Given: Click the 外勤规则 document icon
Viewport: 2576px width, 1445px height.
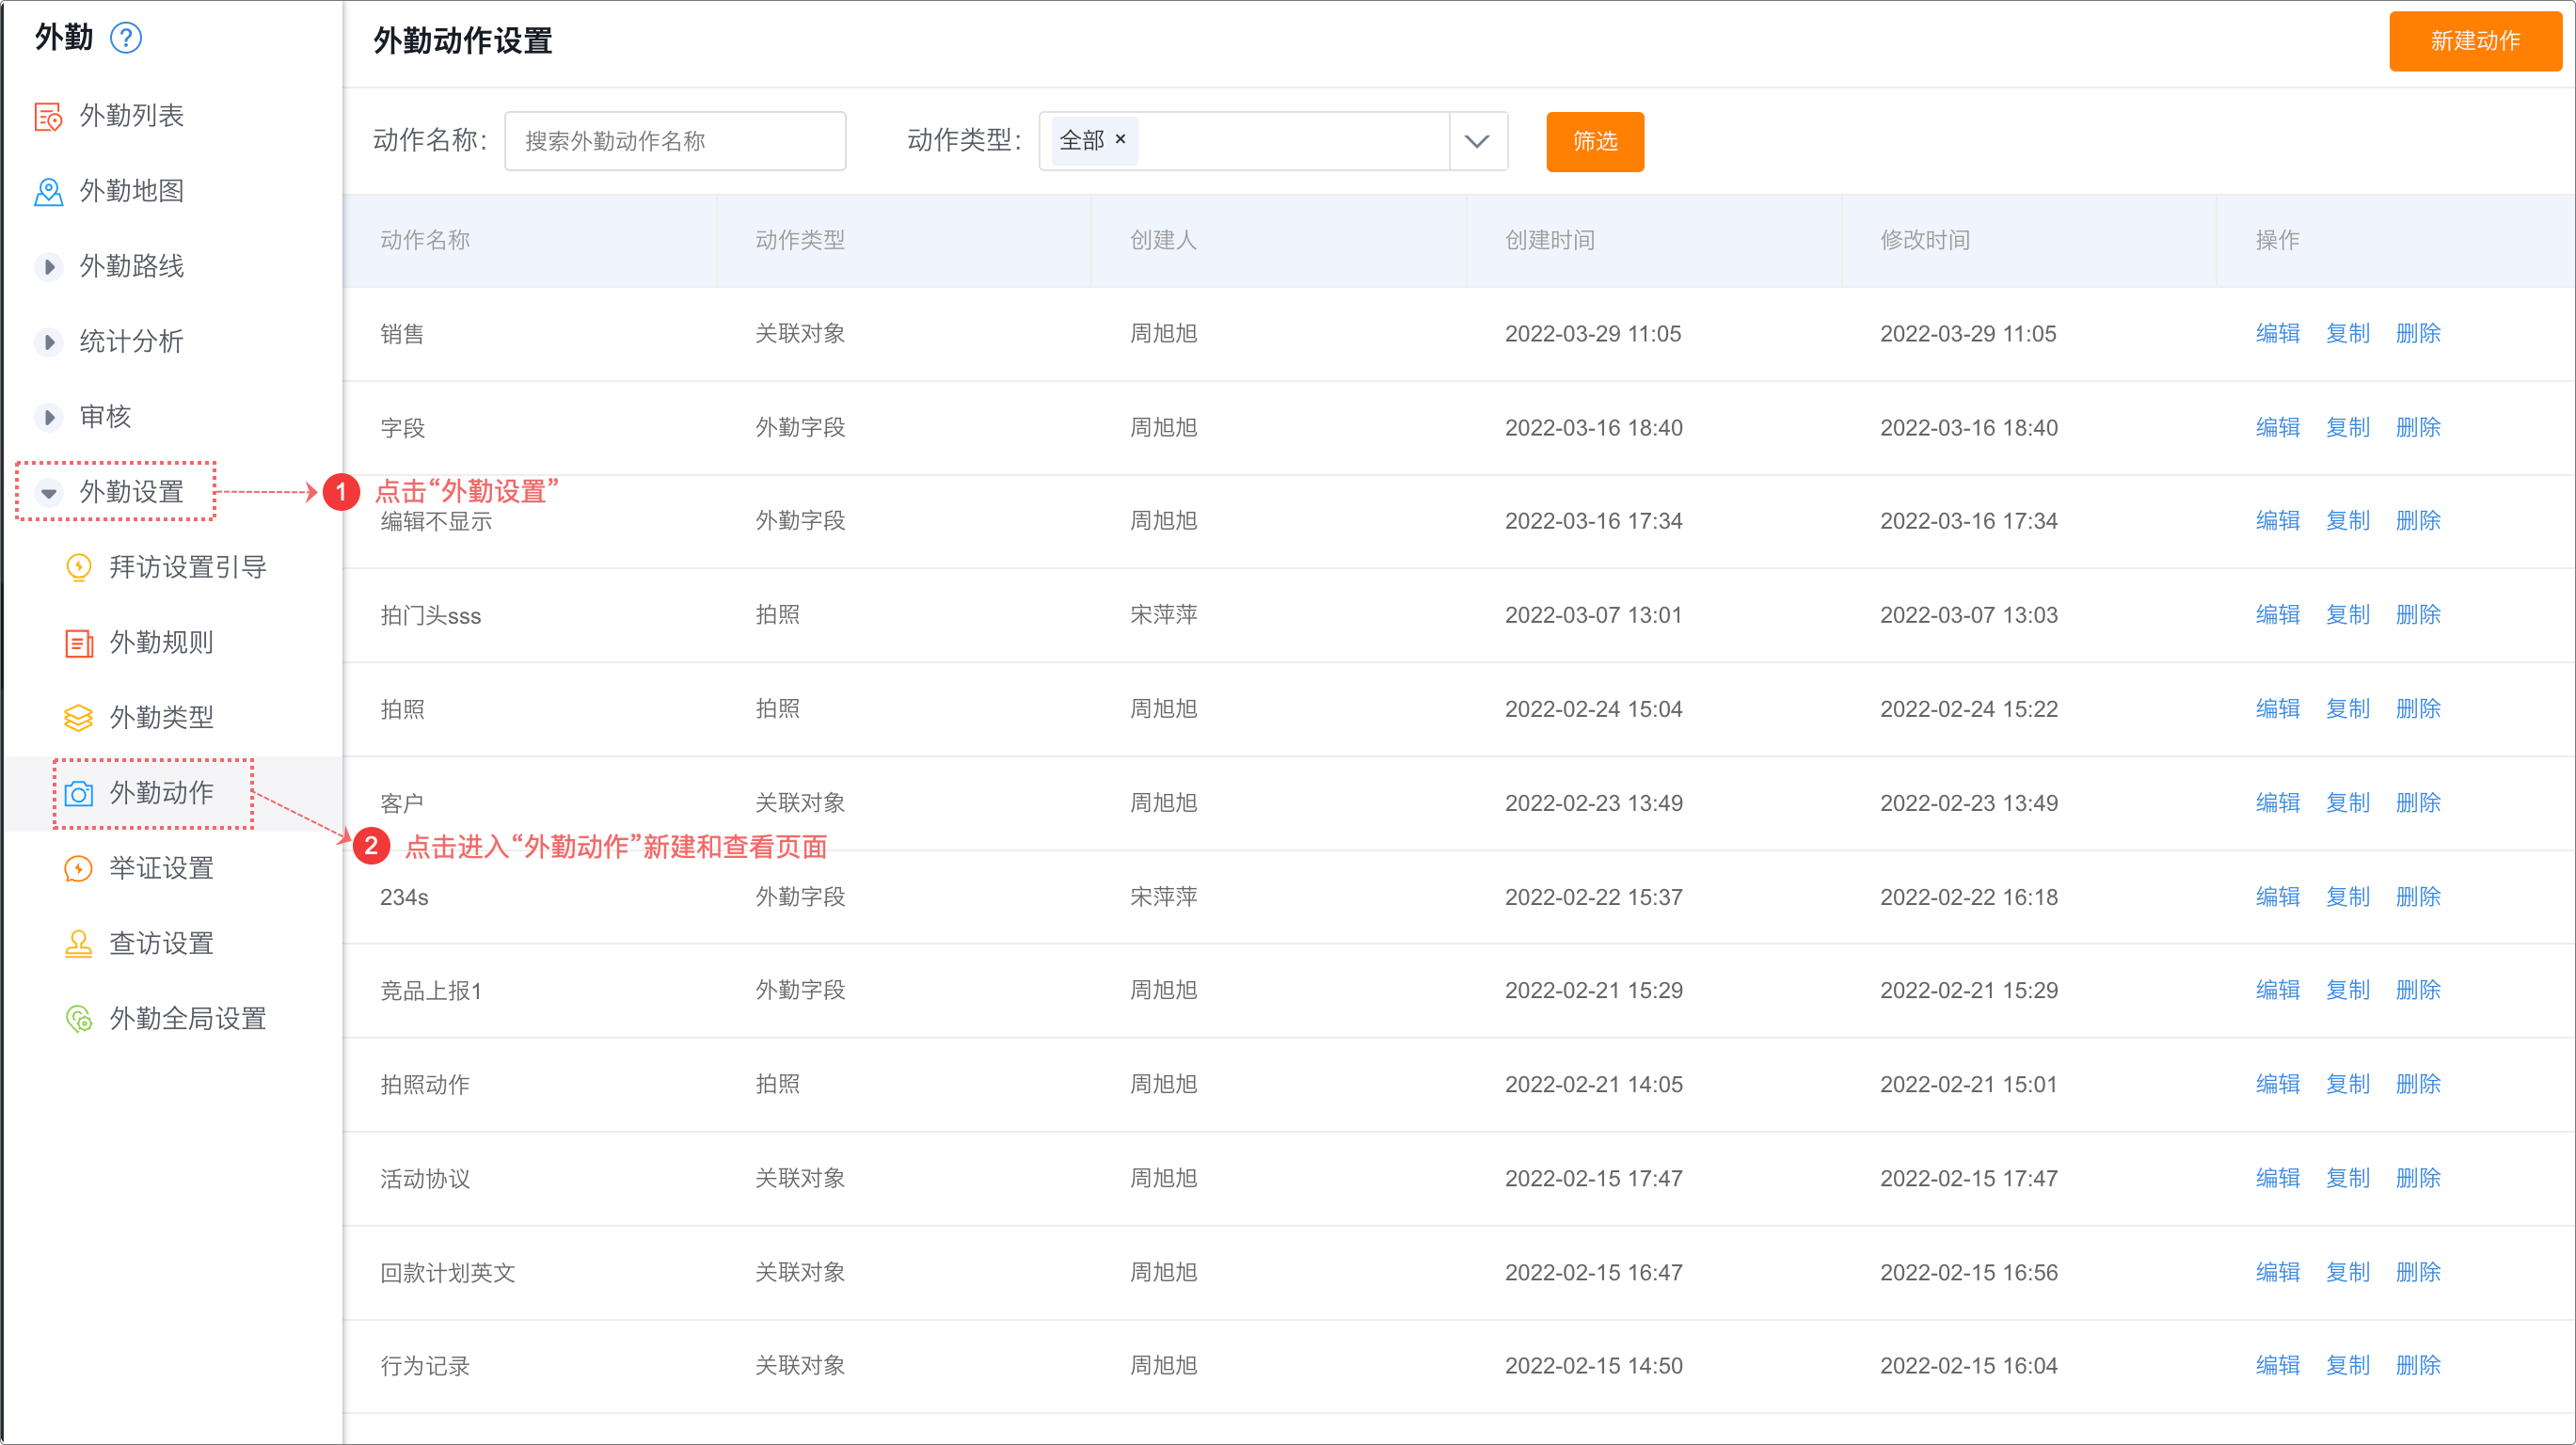Looking at the screenshot, I should [x=78, y=642].
